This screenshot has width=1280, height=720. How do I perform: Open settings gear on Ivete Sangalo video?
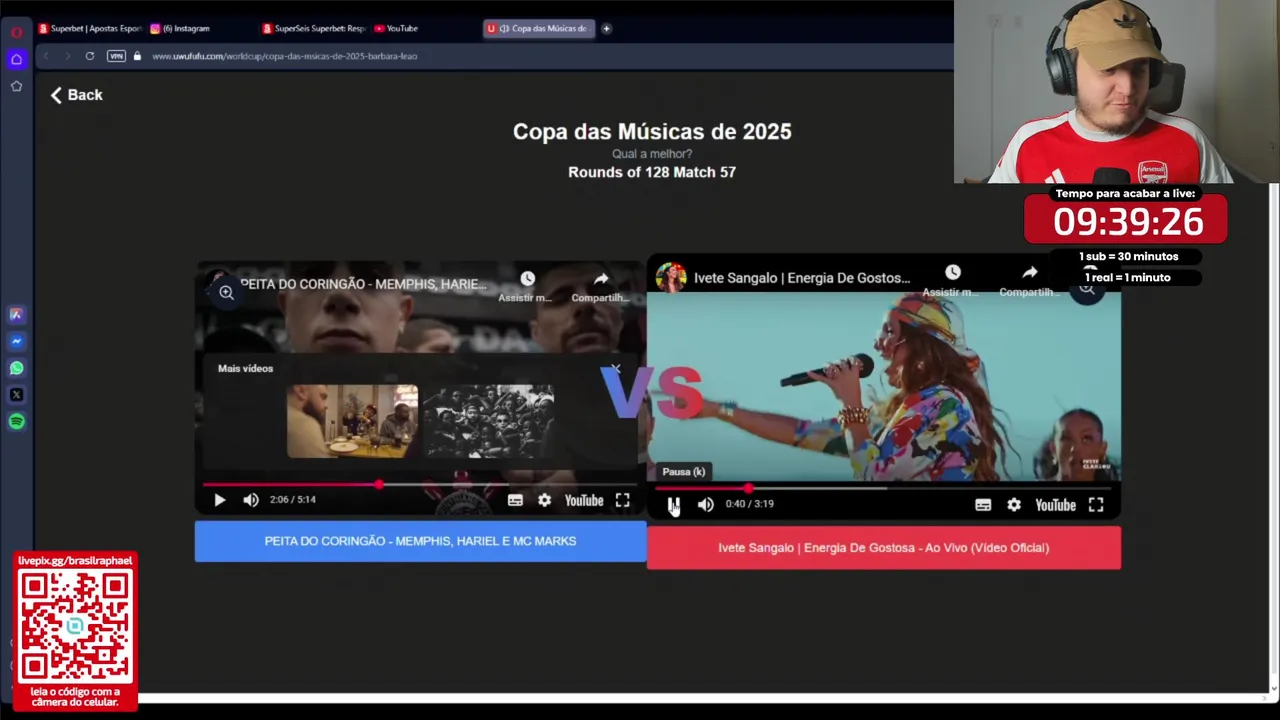click(x=1014, y=505)
